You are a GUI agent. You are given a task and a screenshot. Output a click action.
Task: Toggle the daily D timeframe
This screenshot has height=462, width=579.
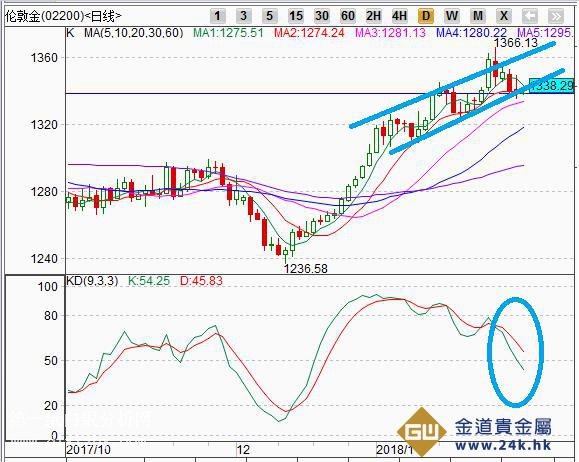pyautogui.click(x=426, y=16)
